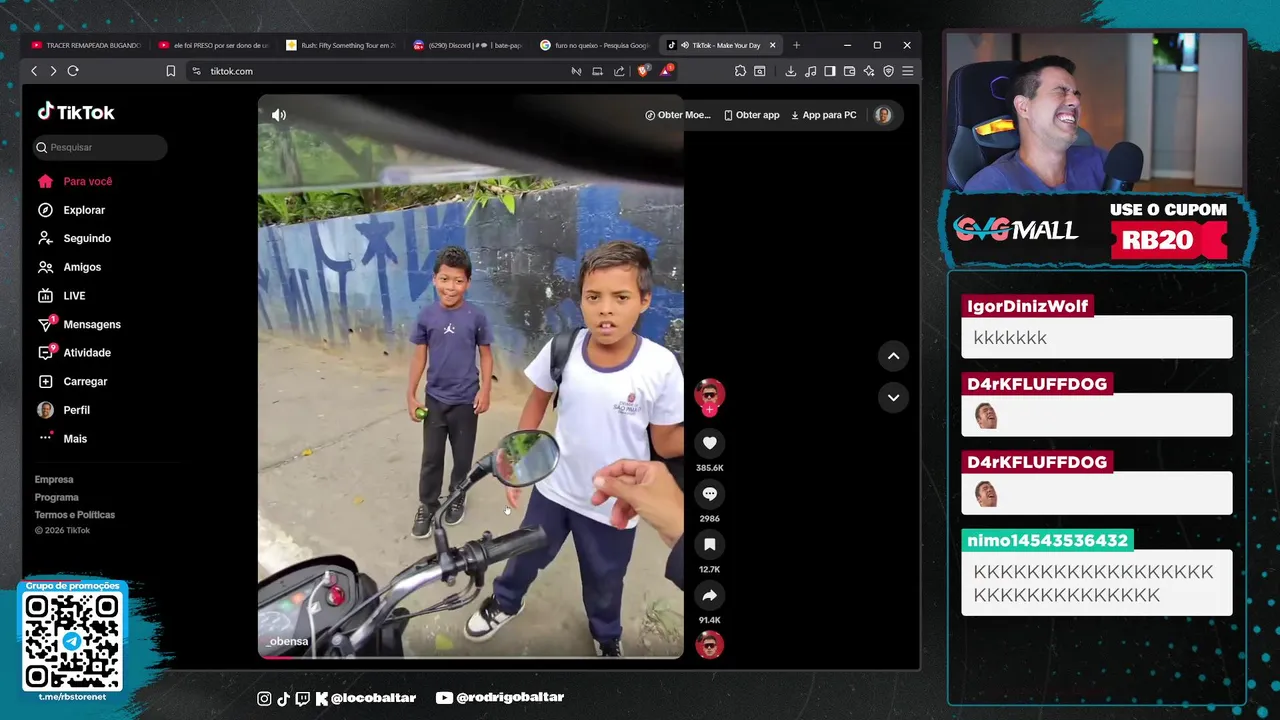Click Obter Moedas button
This screenshot has width=1280, height=720.
coord(678,115)
